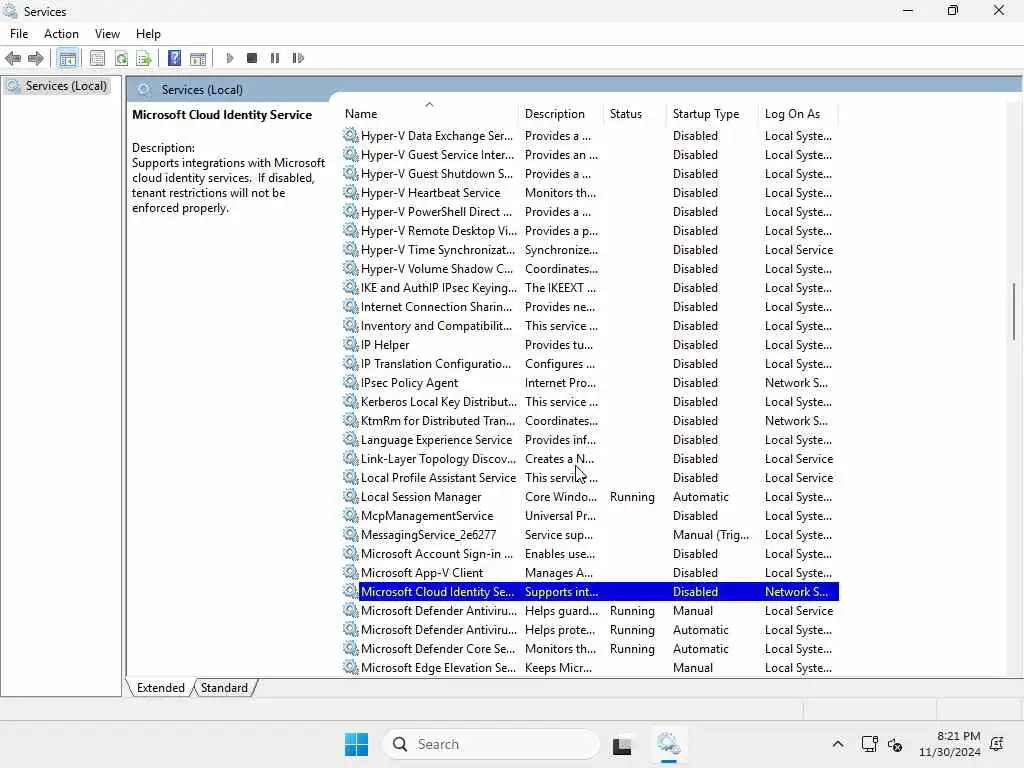The height and width of the screenshot is (768, 1024).
Task: Select Microsoft Account Sign-in service row
Action: [590, 553]
